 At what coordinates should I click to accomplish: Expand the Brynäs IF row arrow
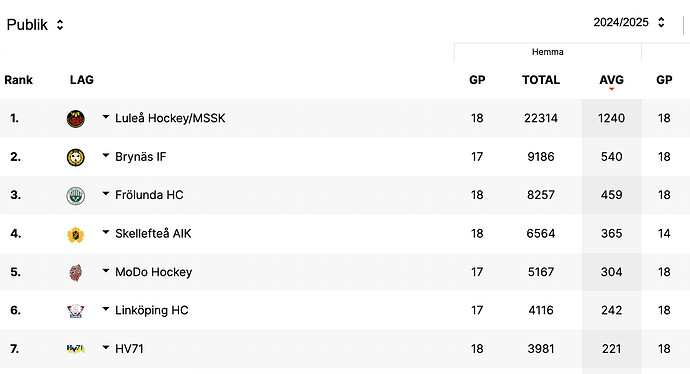click(106, 155)
